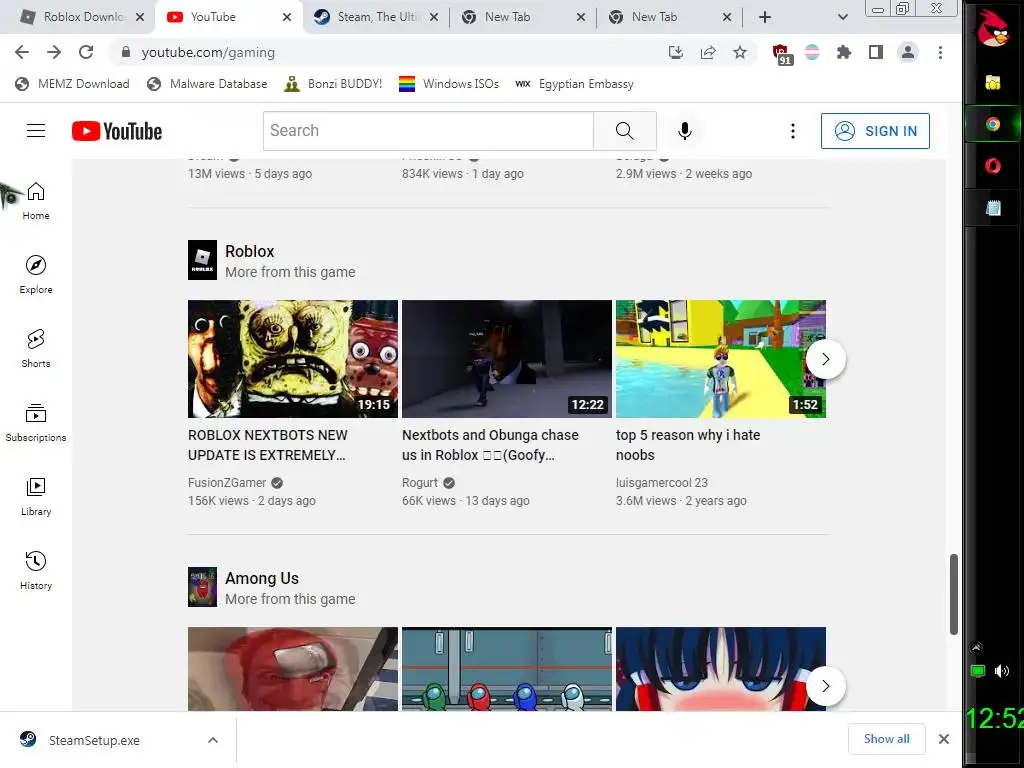Go forward with browser forward arrow
1024x768 pixels.
coord(54,52)
